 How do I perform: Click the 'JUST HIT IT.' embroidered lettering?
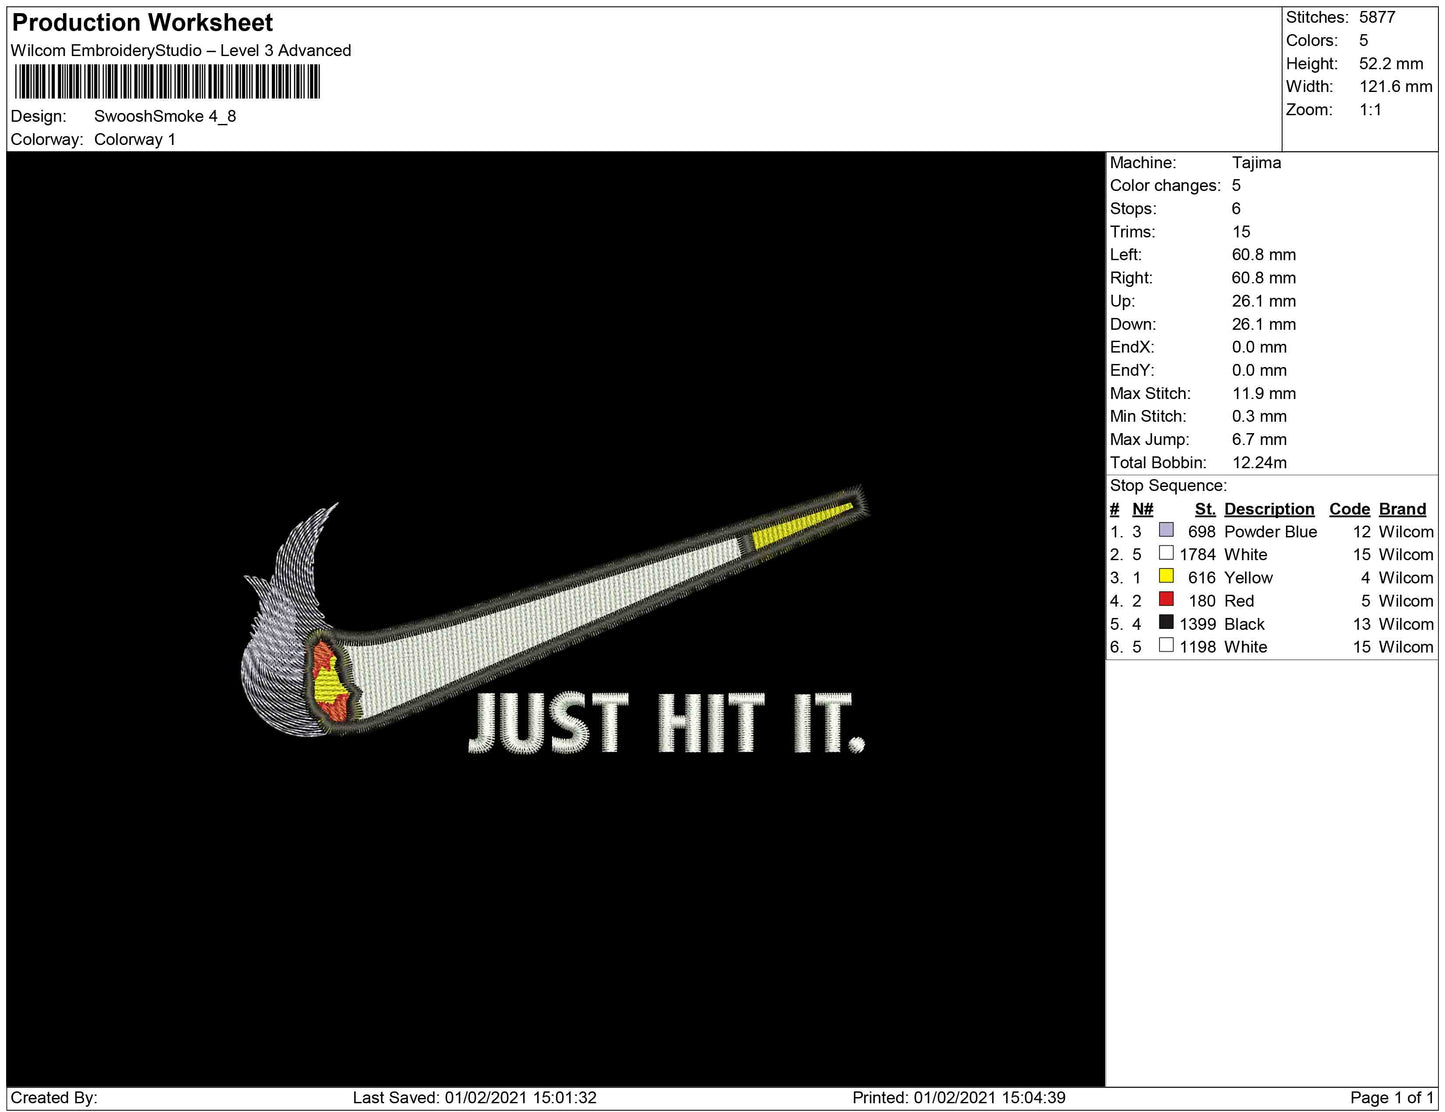pos(667,722)
